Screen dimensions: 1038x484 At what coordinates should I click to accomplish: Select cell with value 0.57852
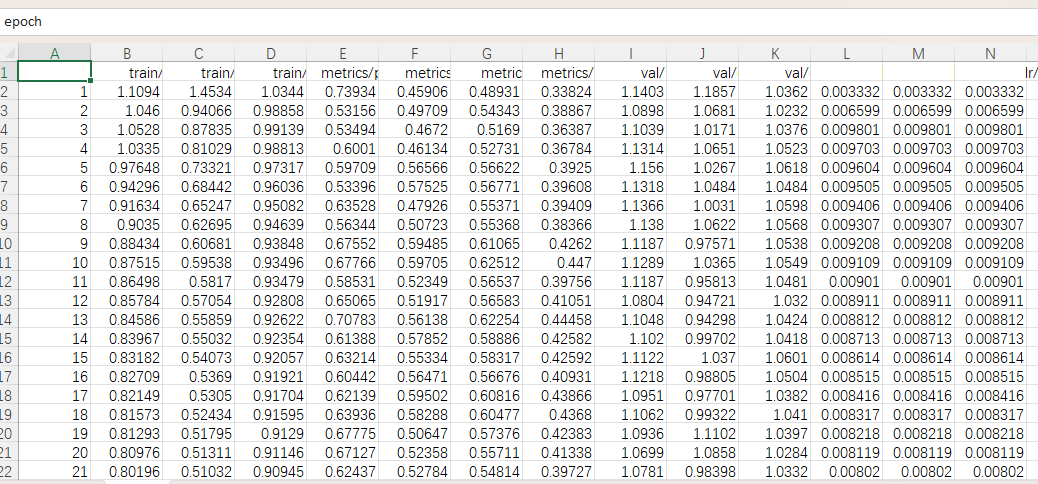[414, 339]
